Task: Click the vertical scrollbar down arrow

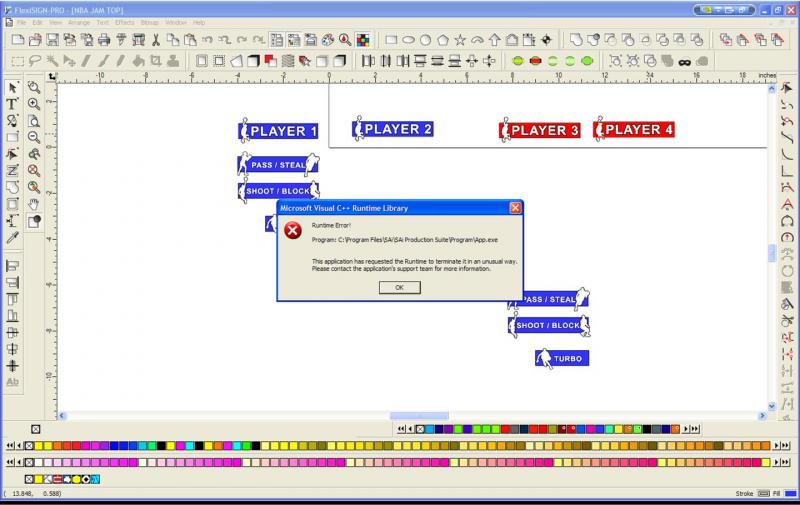Action: [x=771, y=406]
